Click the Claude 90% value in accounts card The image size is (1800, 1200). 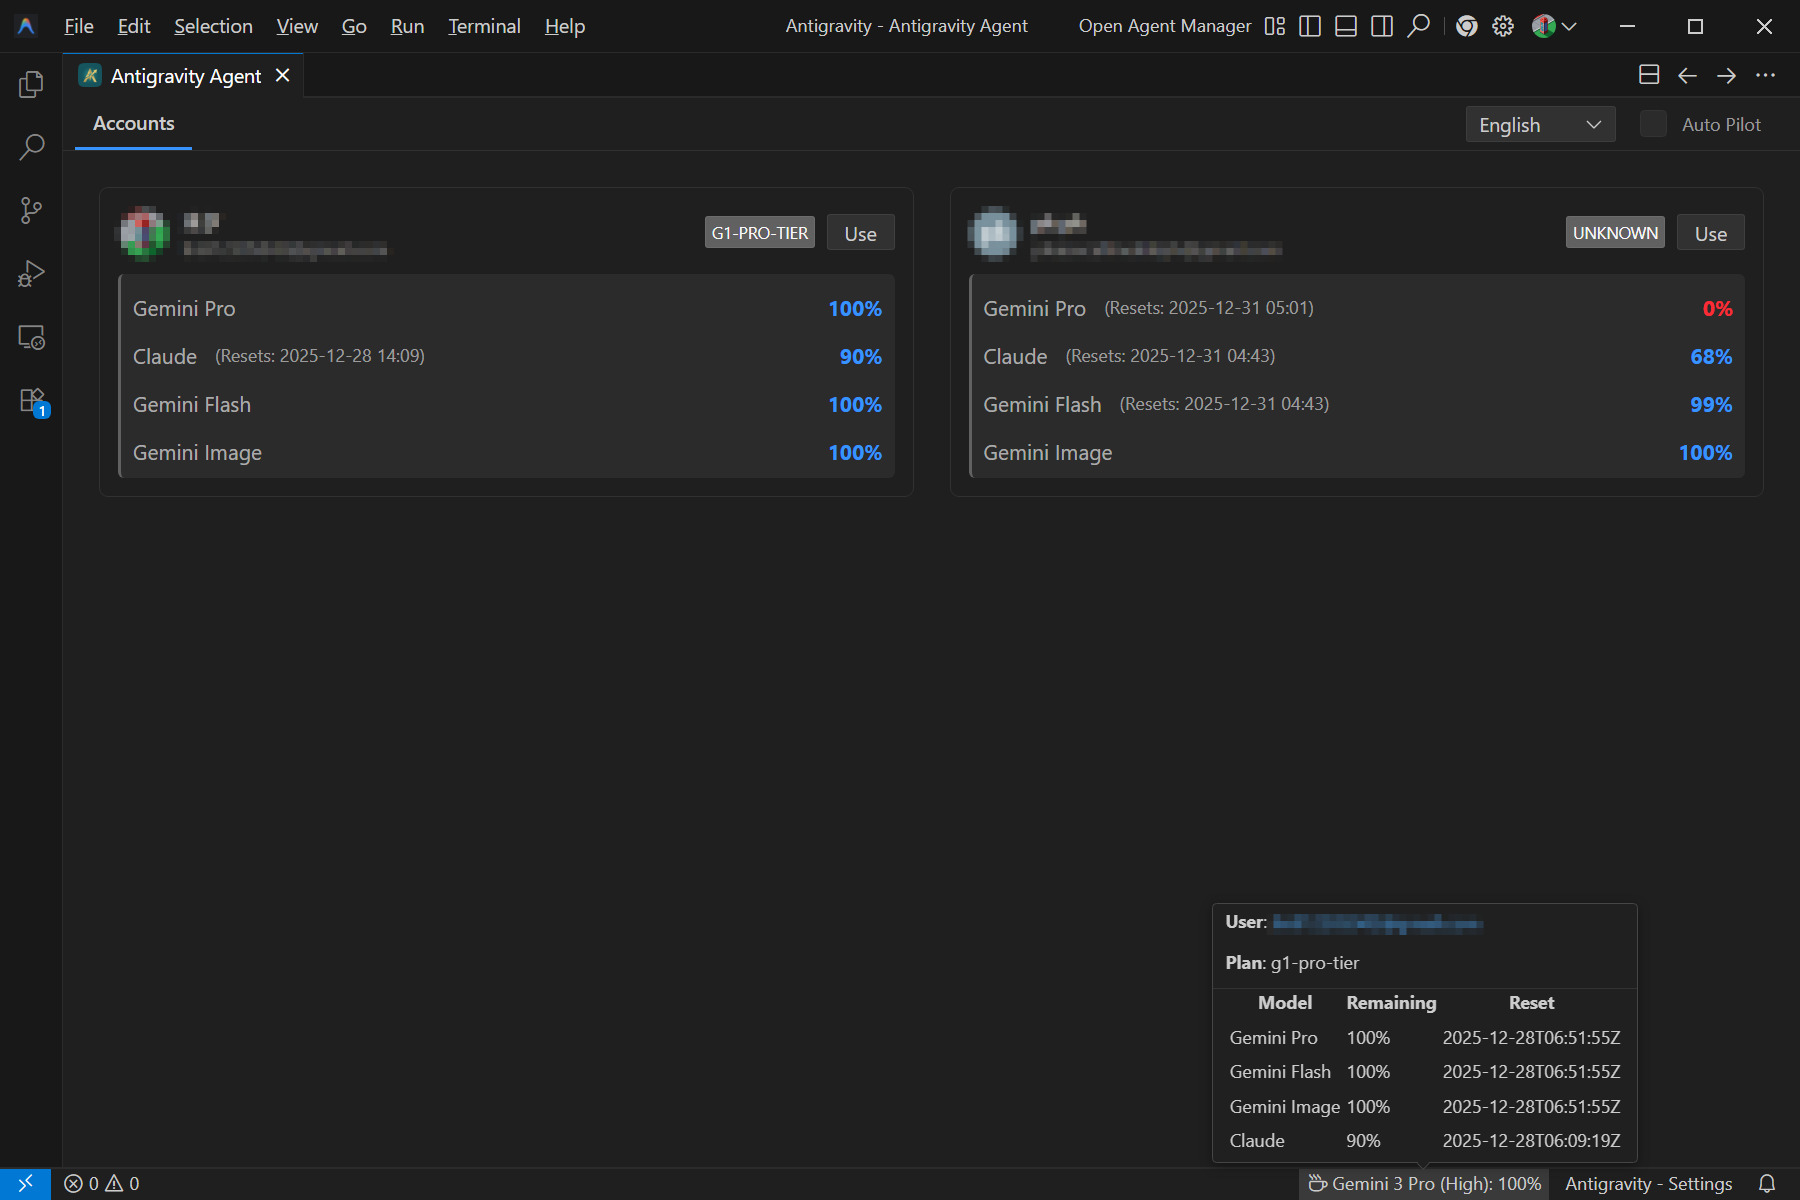pos(860,357)
